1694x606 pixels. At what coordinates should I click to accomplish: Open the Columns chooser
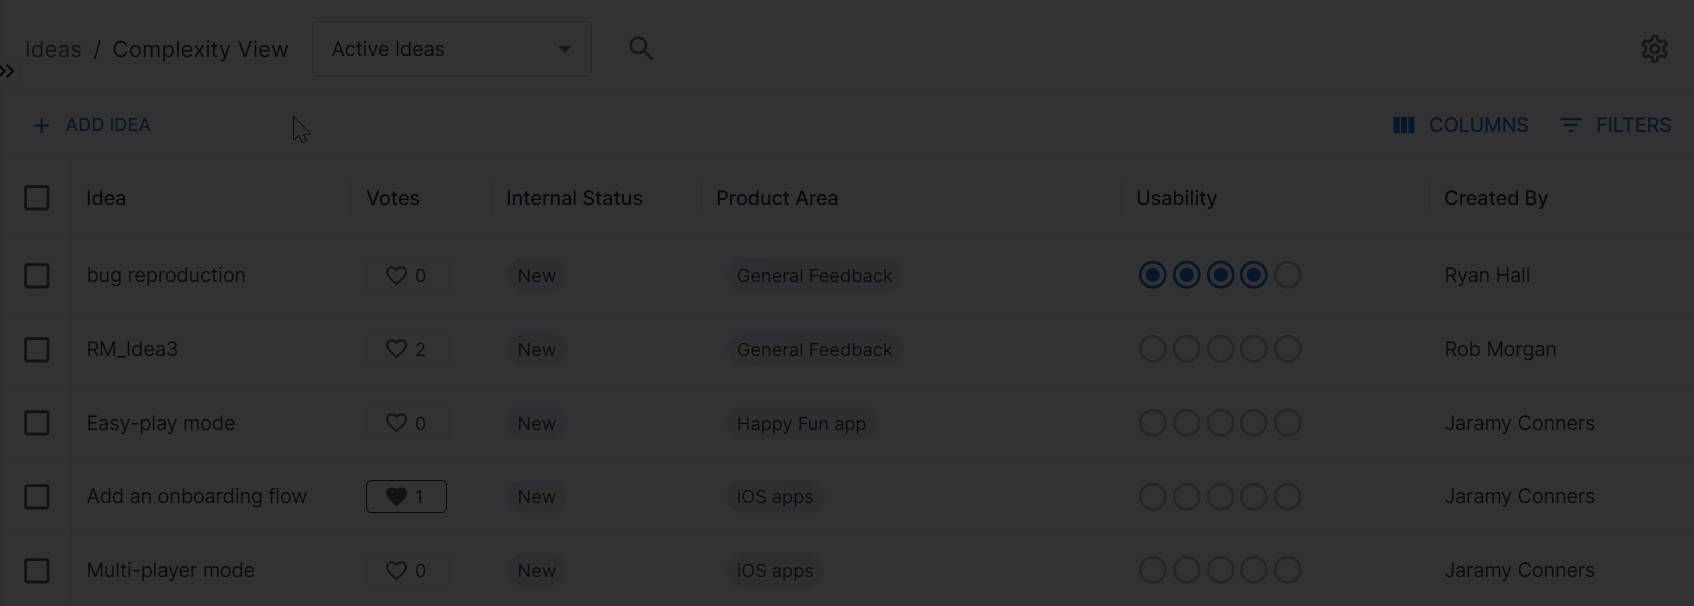(1461, 125)
